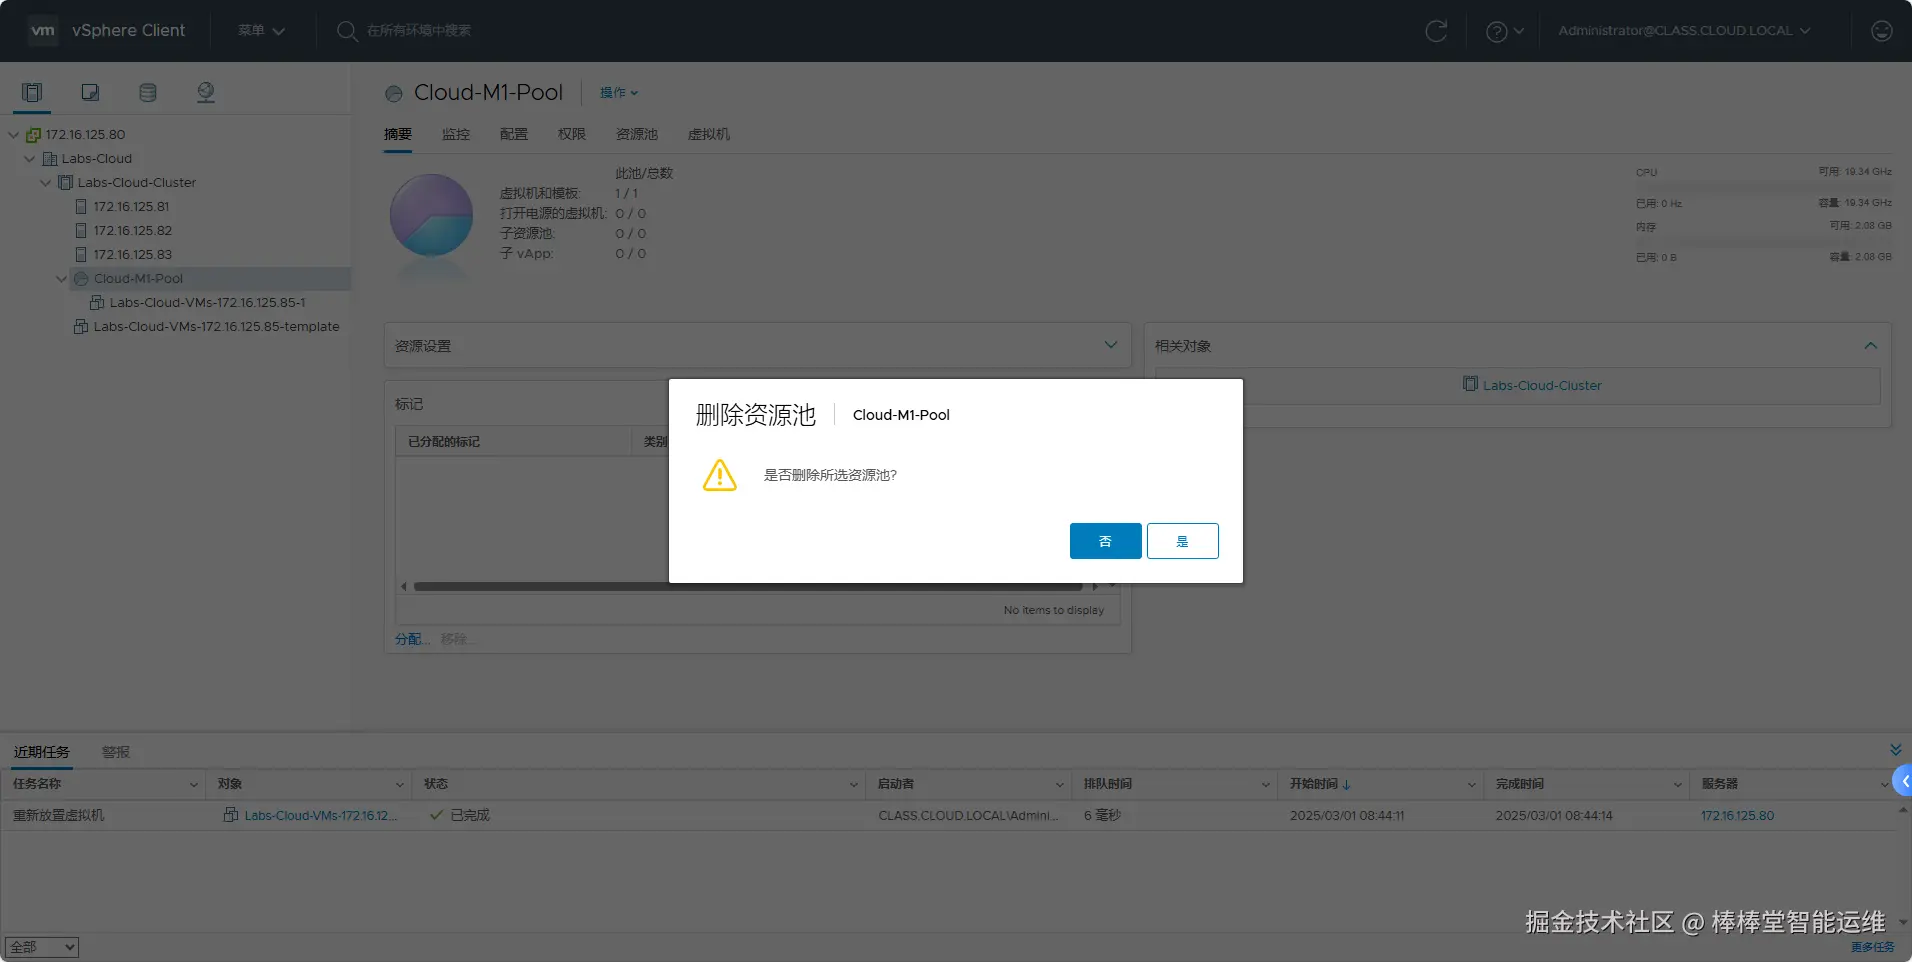The image size is (1912, 962).
Task: Click the cluster icon next to Labs-Cloud-Cluster in tree
Action: [x=65, y=183]
